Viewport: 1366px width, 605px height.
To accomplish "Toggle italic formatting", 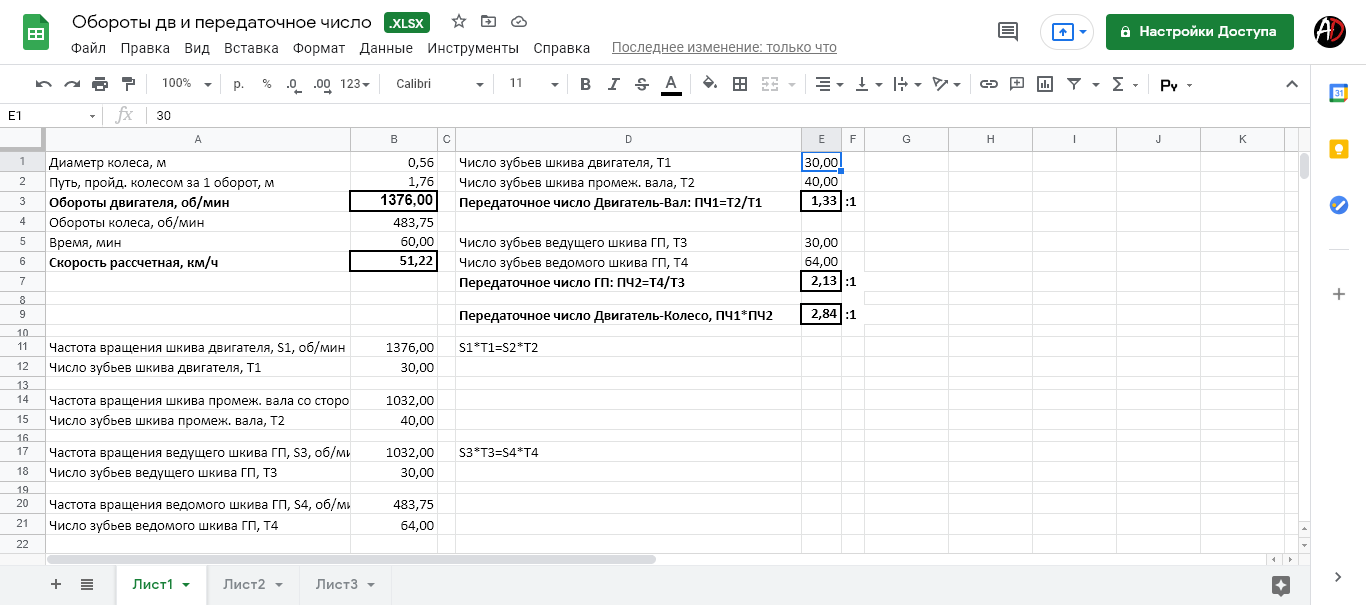I will [x=614, y=84].
